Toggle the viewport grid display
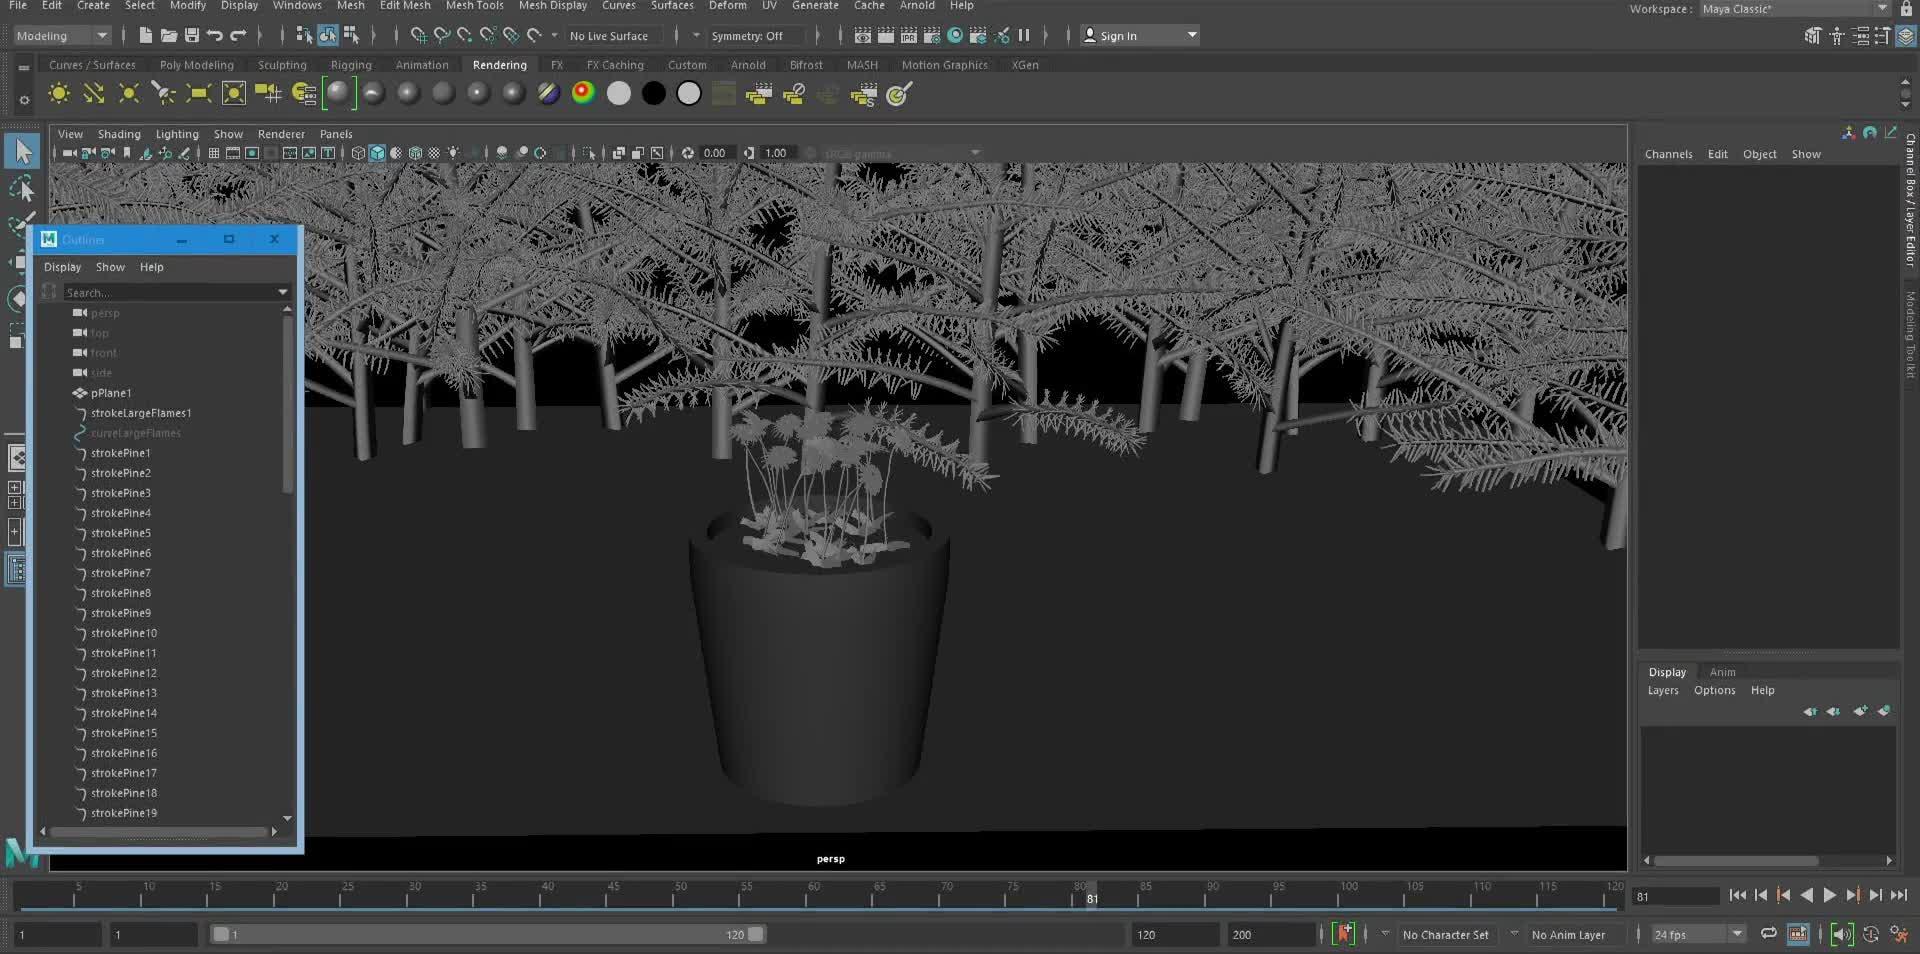This screenshot has height=954, width=1920. click(x=214, y=153)
